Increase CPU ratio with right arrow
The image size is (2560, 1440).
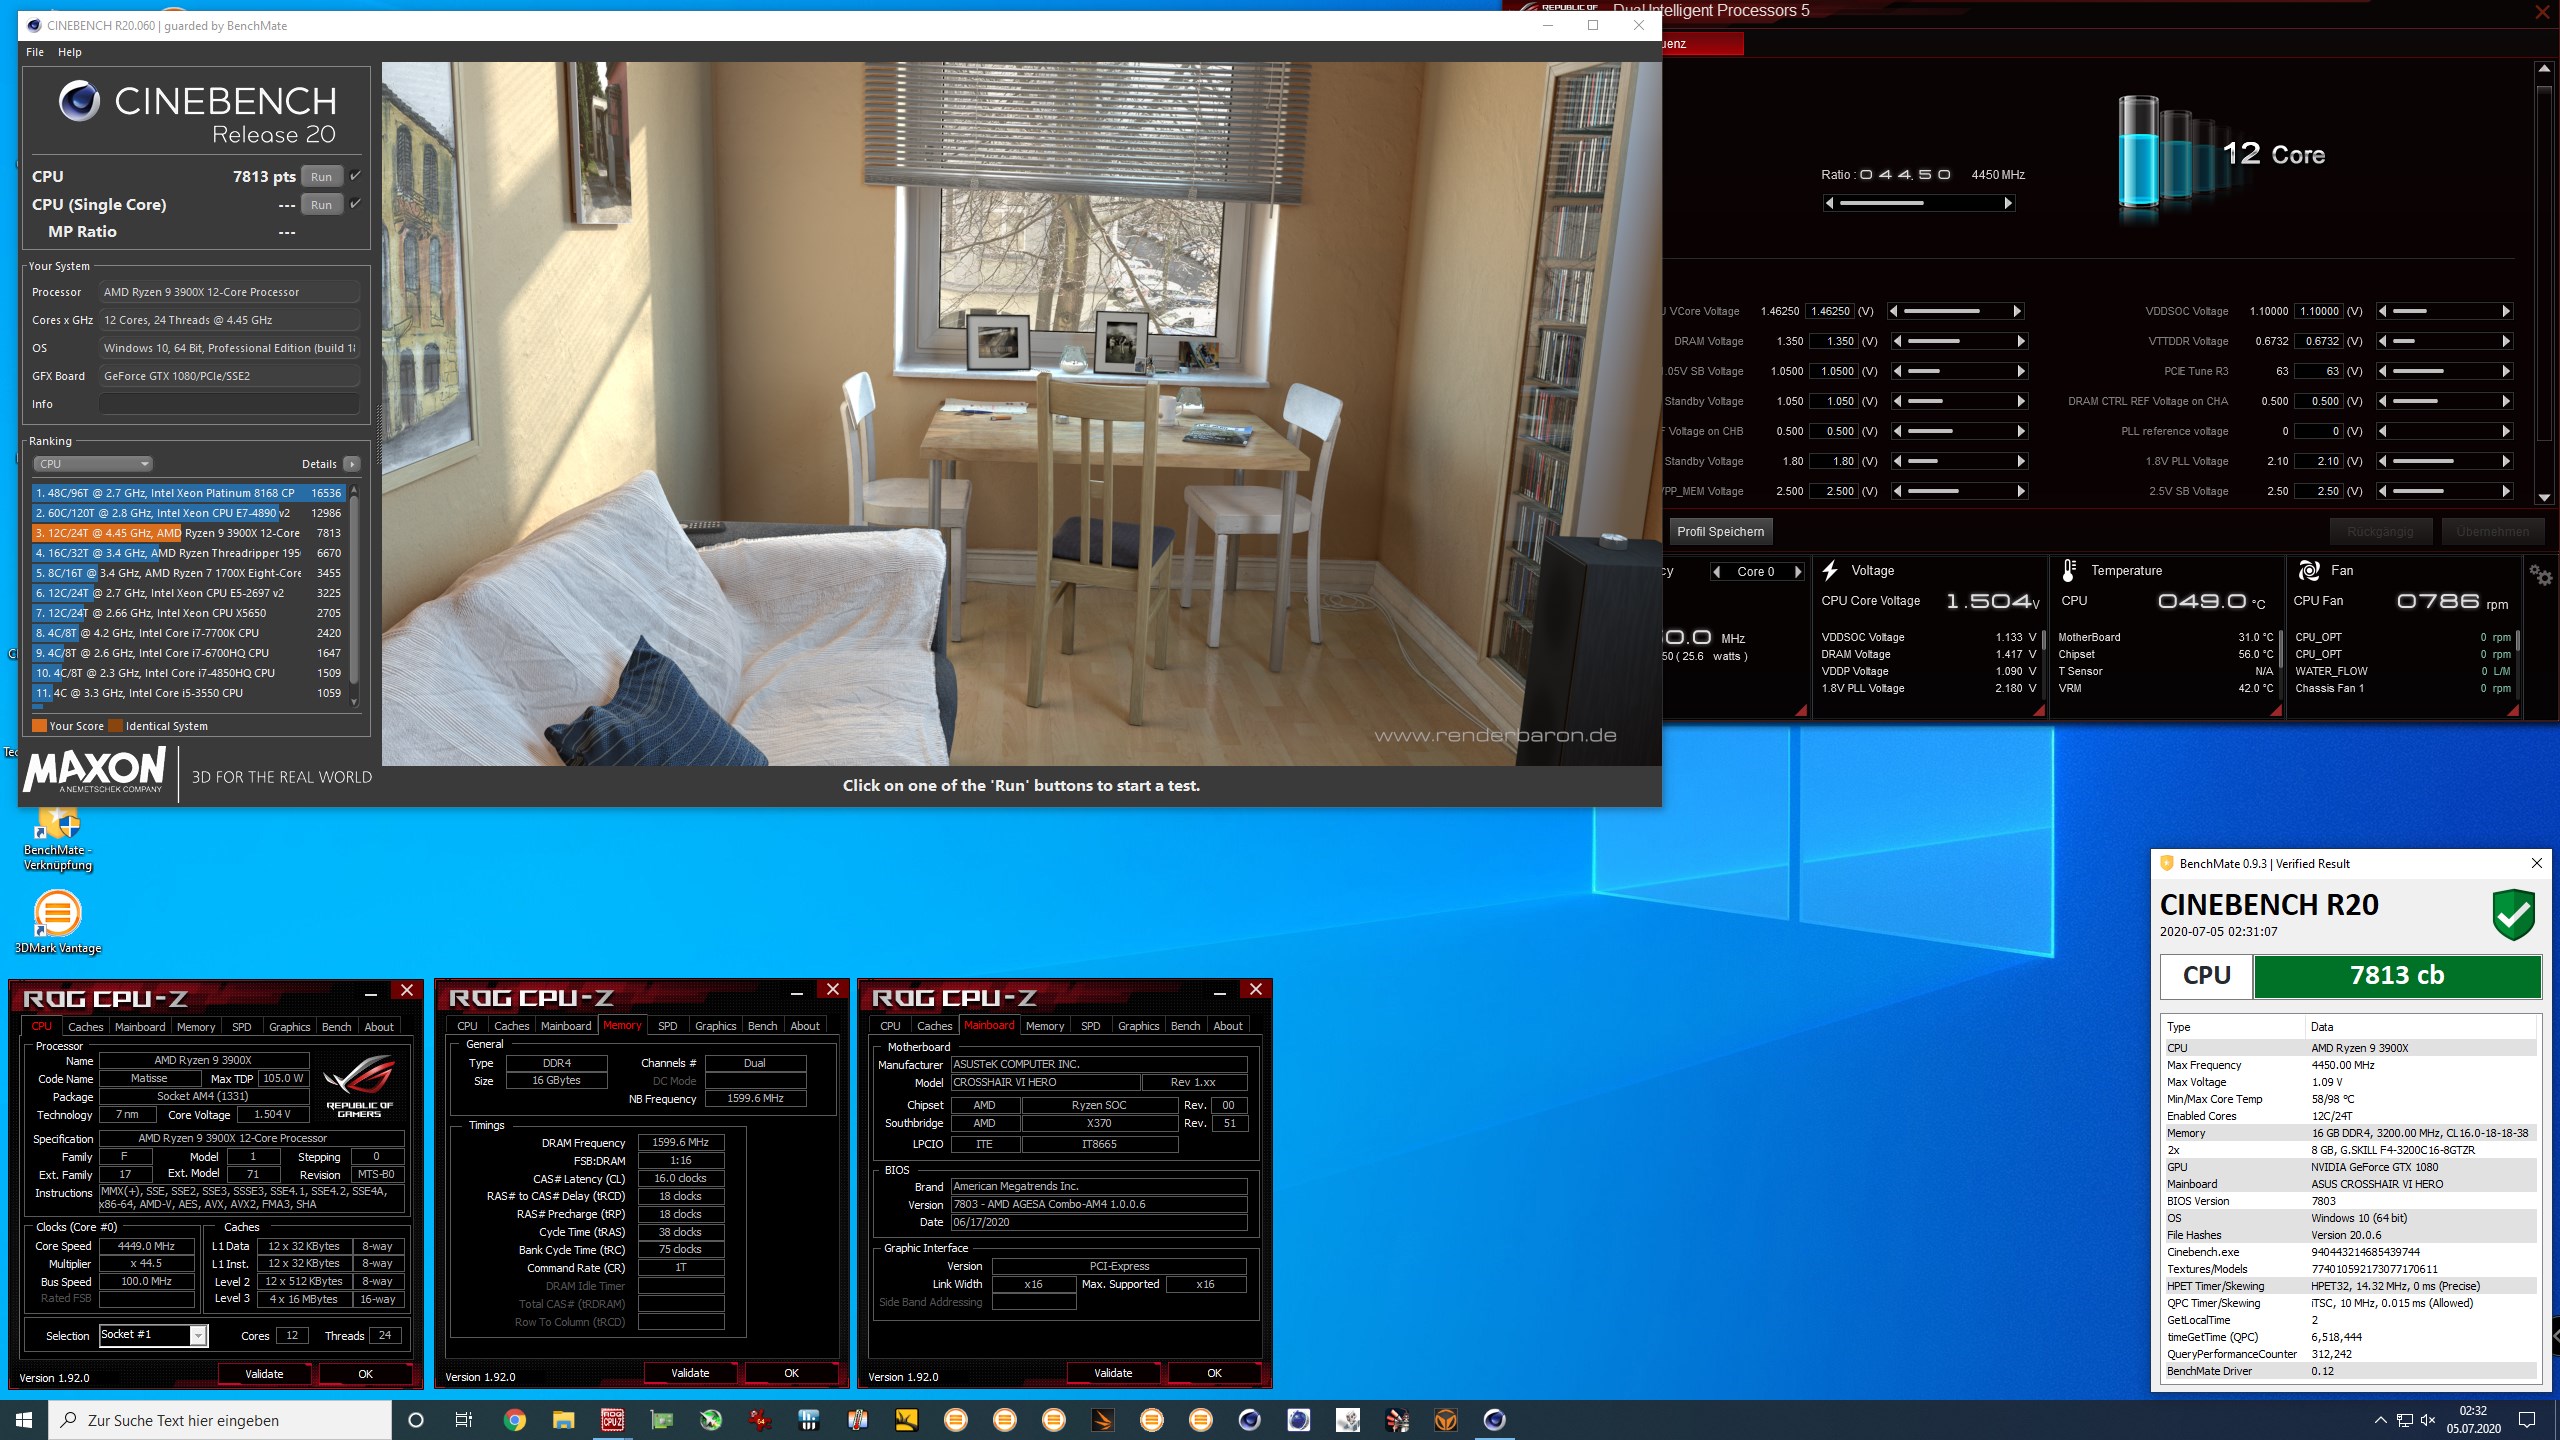[x=2008, y=204]
